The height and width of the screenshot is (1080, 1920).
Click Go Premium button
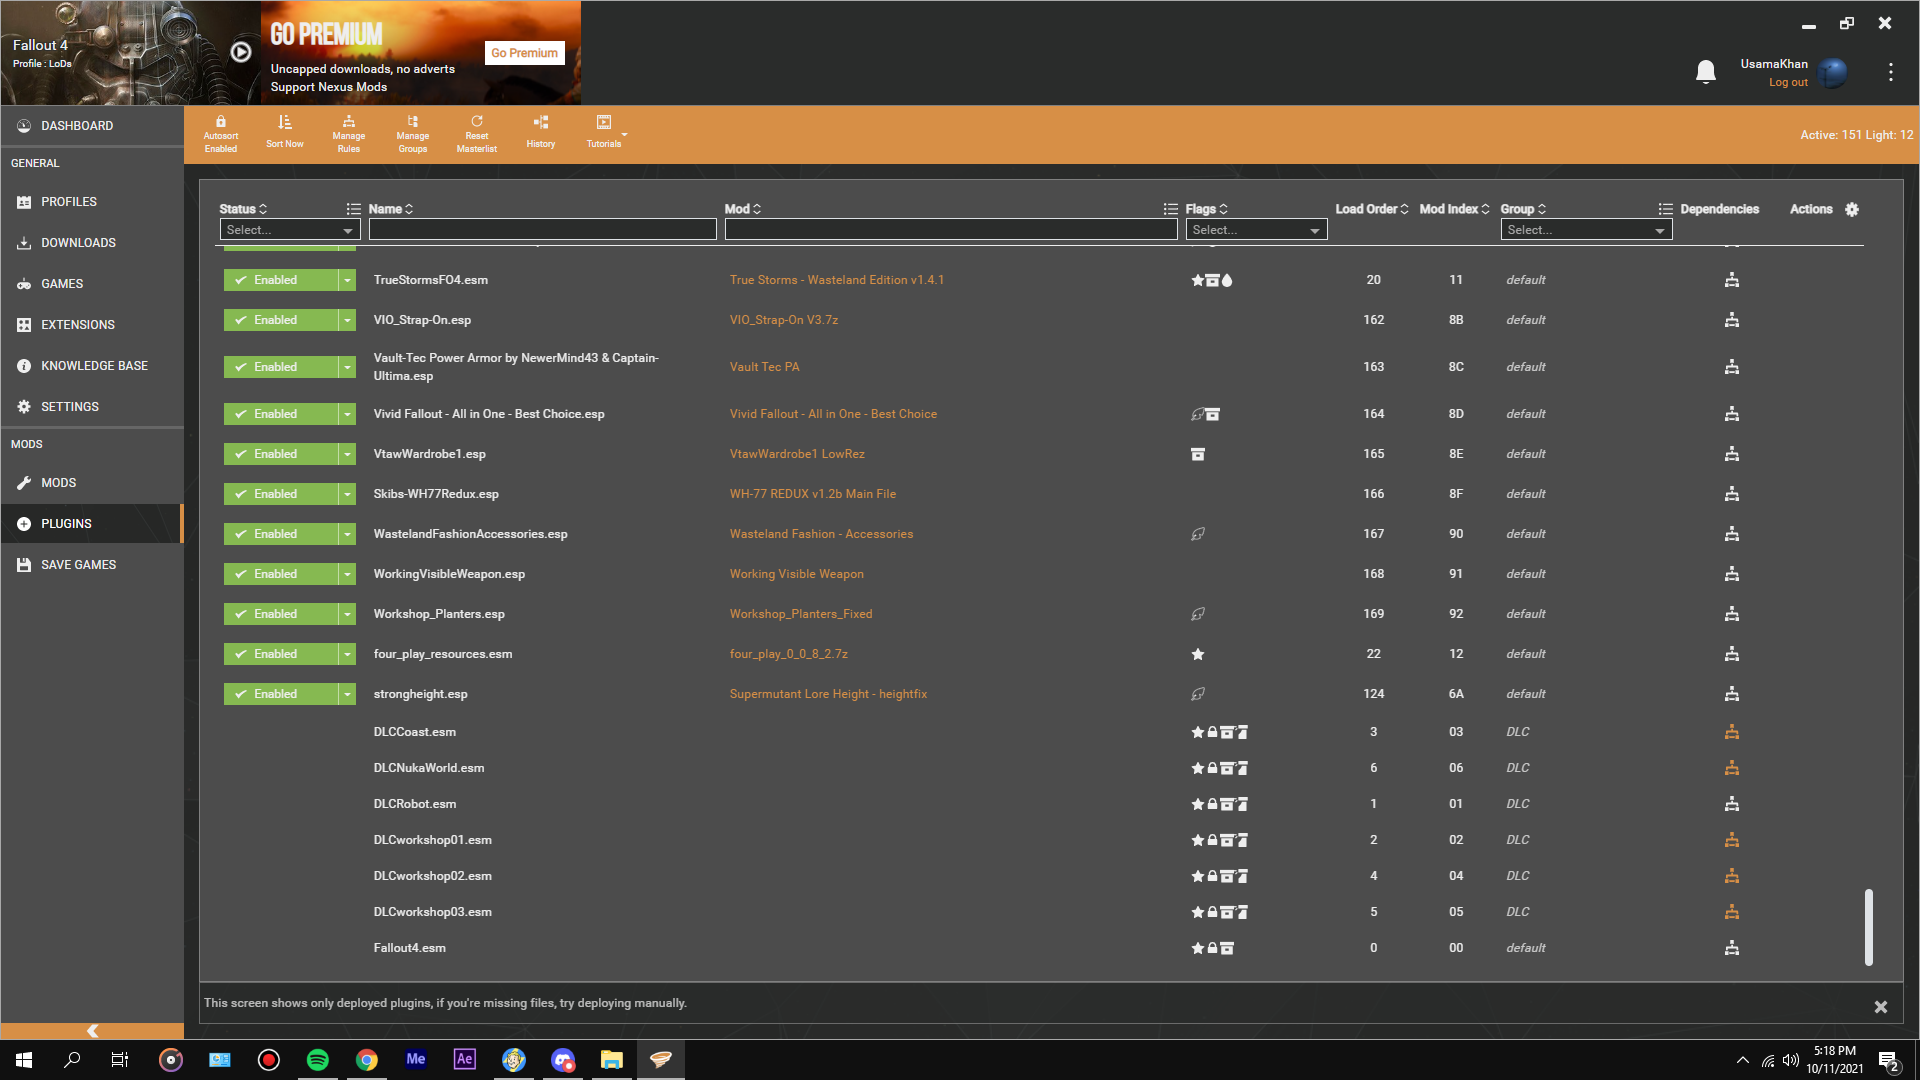525,53
